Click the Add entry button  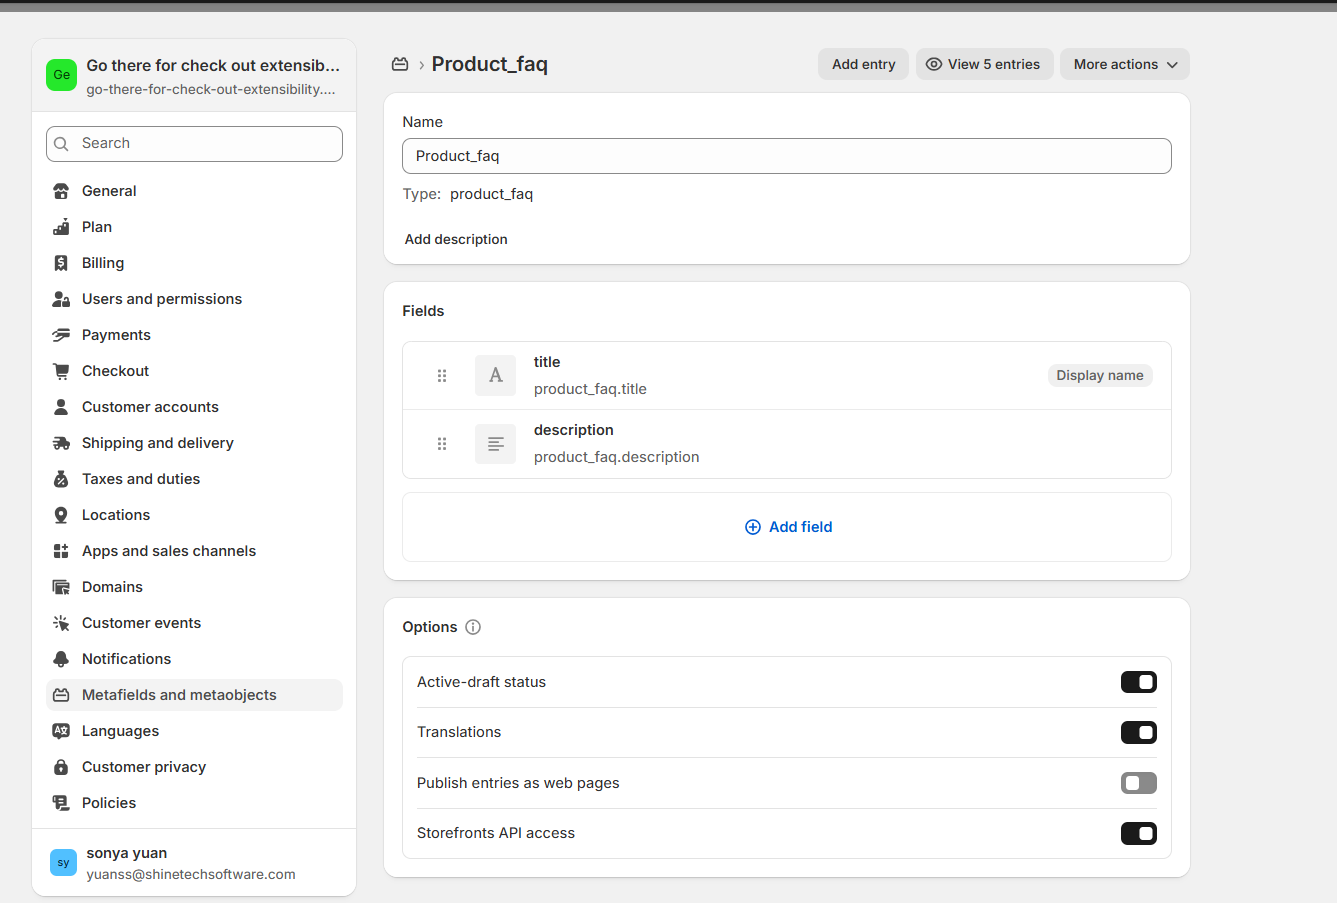click(863, 64)
